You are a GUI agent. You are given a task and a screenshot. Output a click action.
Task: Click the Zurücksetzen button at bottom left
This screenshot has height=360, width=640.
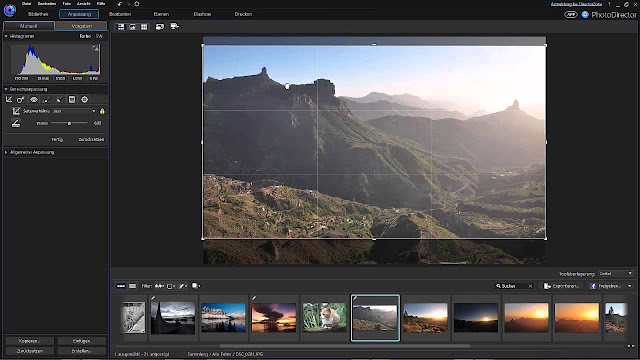[29, 351]
